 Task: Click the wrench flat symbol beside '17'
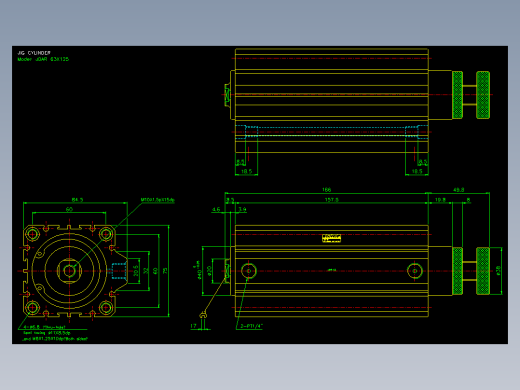(203, 315)
